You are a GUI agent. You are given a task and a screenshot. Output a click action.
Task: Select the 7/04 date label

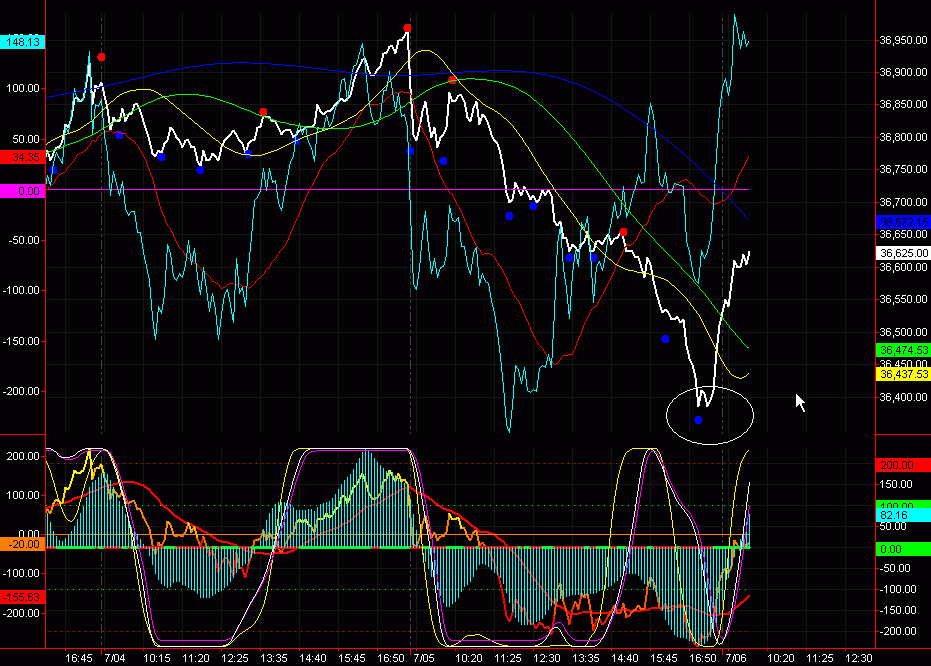115,658
